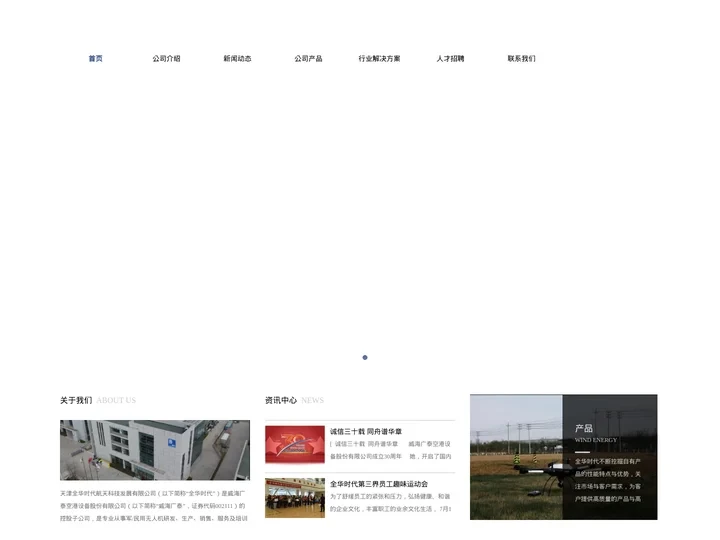Open the 资讯中心 News heading
Viewport: 720px width, 540px height.
tap(294, 400)
